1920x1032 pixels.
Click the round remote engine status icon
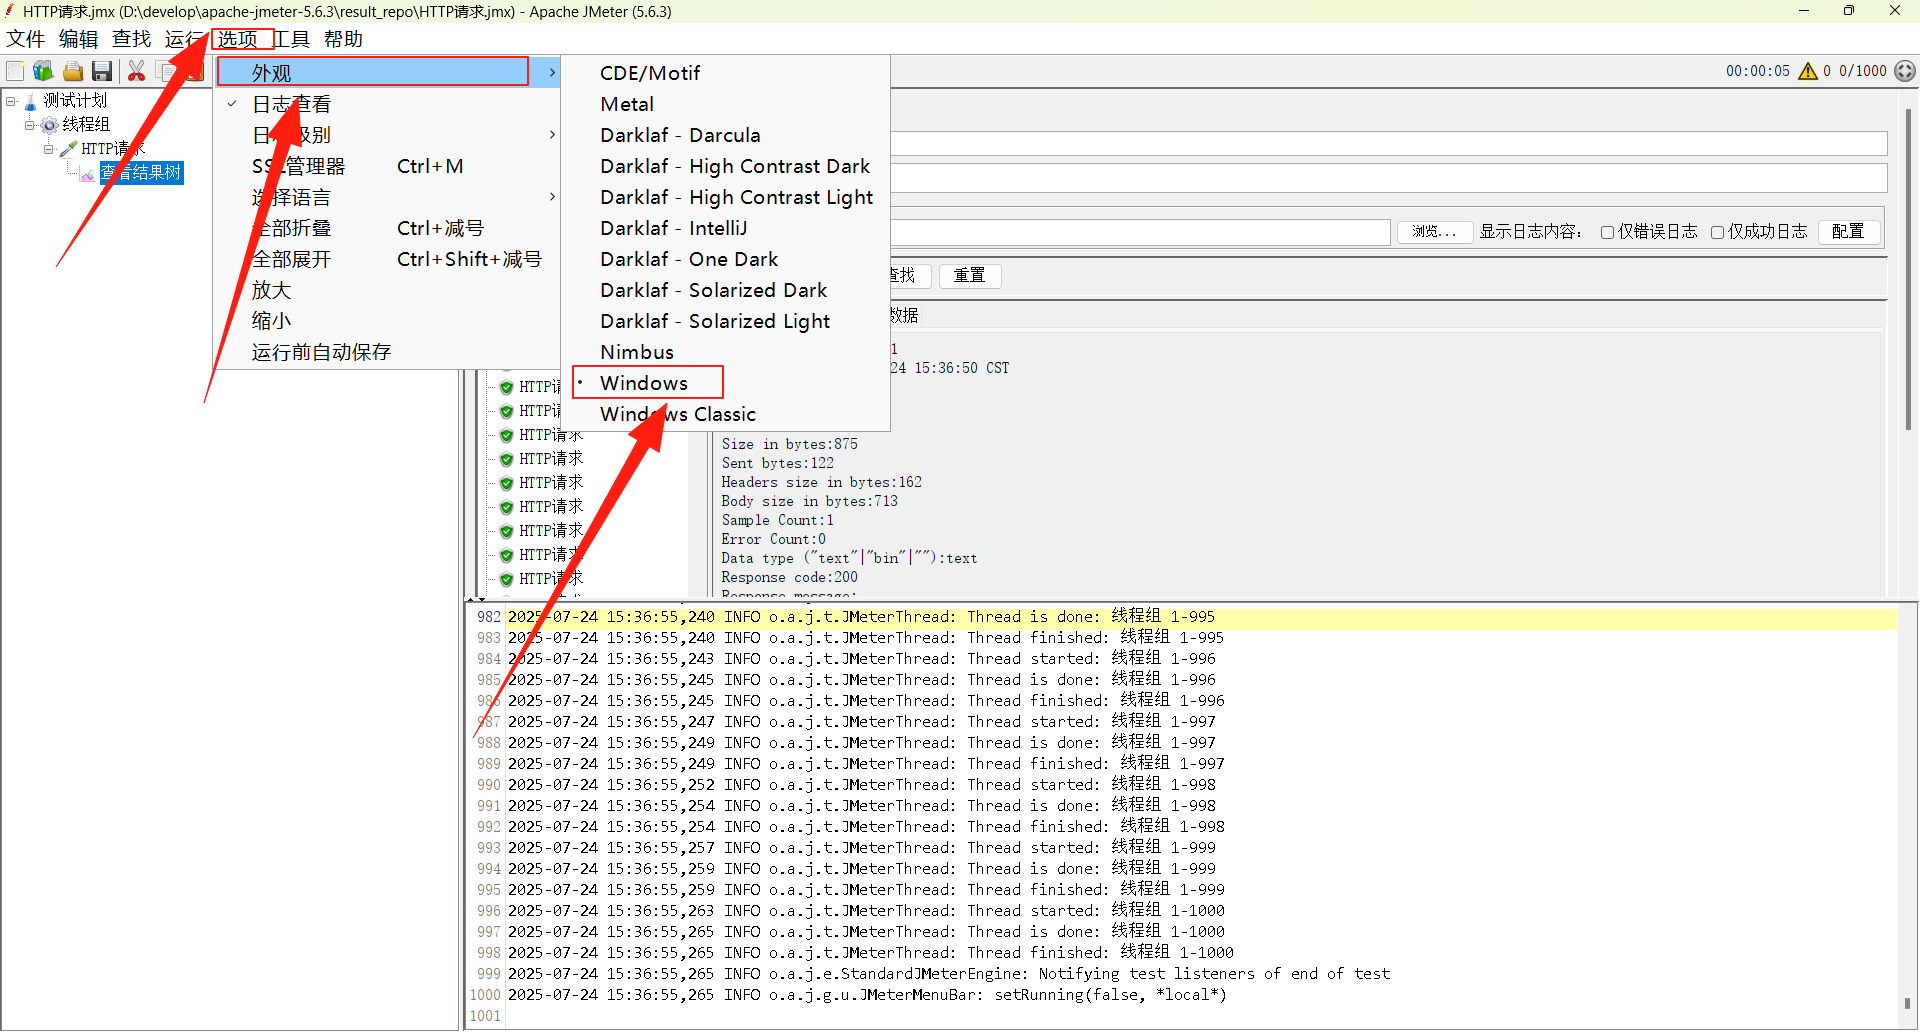[1905, 71]
